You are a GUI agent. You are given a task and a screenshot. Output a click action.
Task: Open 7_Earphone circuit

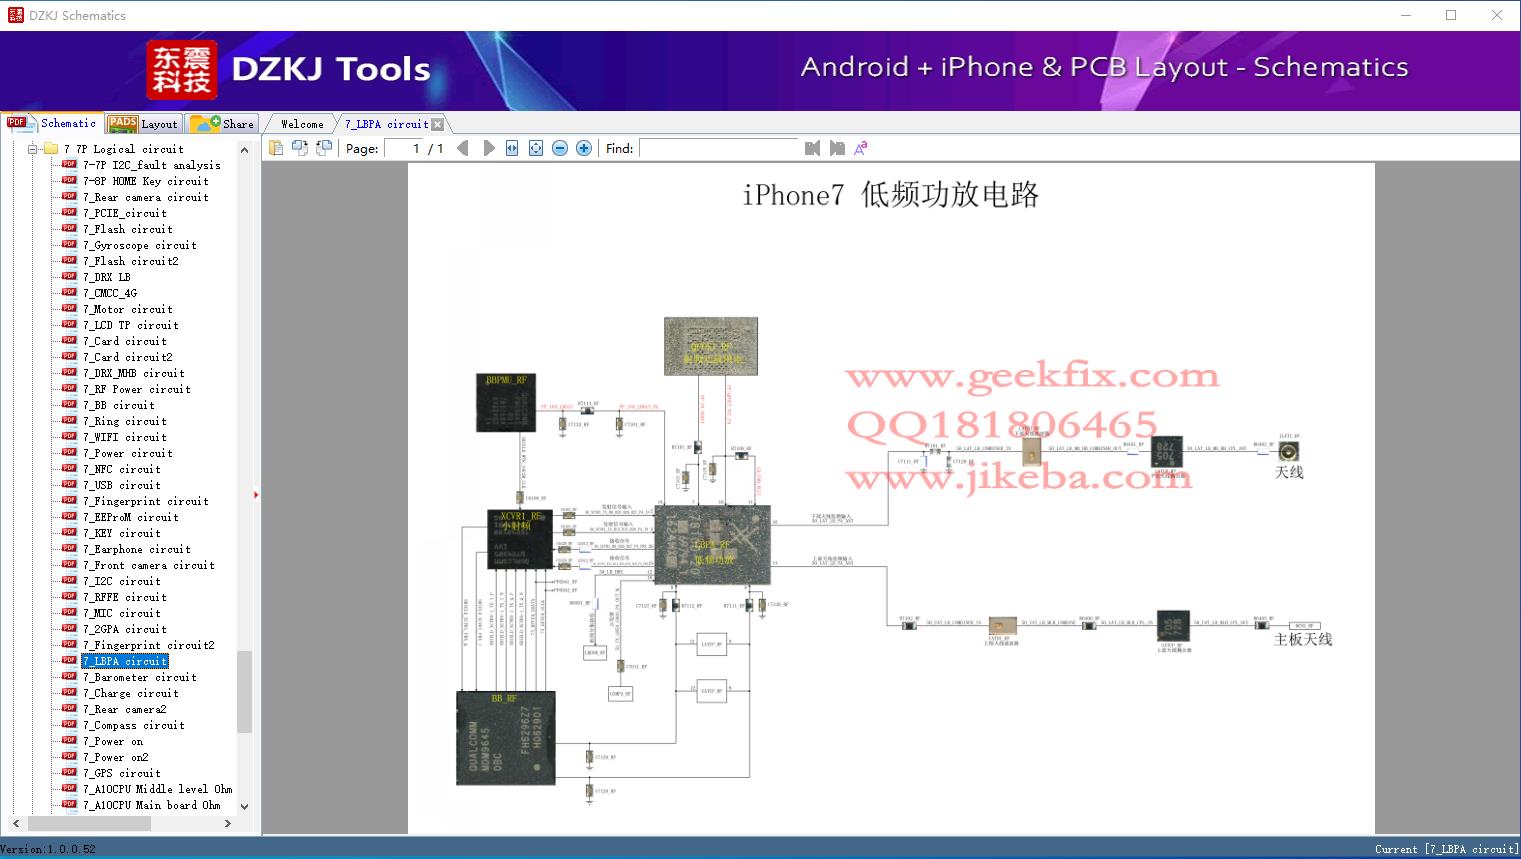137,549
